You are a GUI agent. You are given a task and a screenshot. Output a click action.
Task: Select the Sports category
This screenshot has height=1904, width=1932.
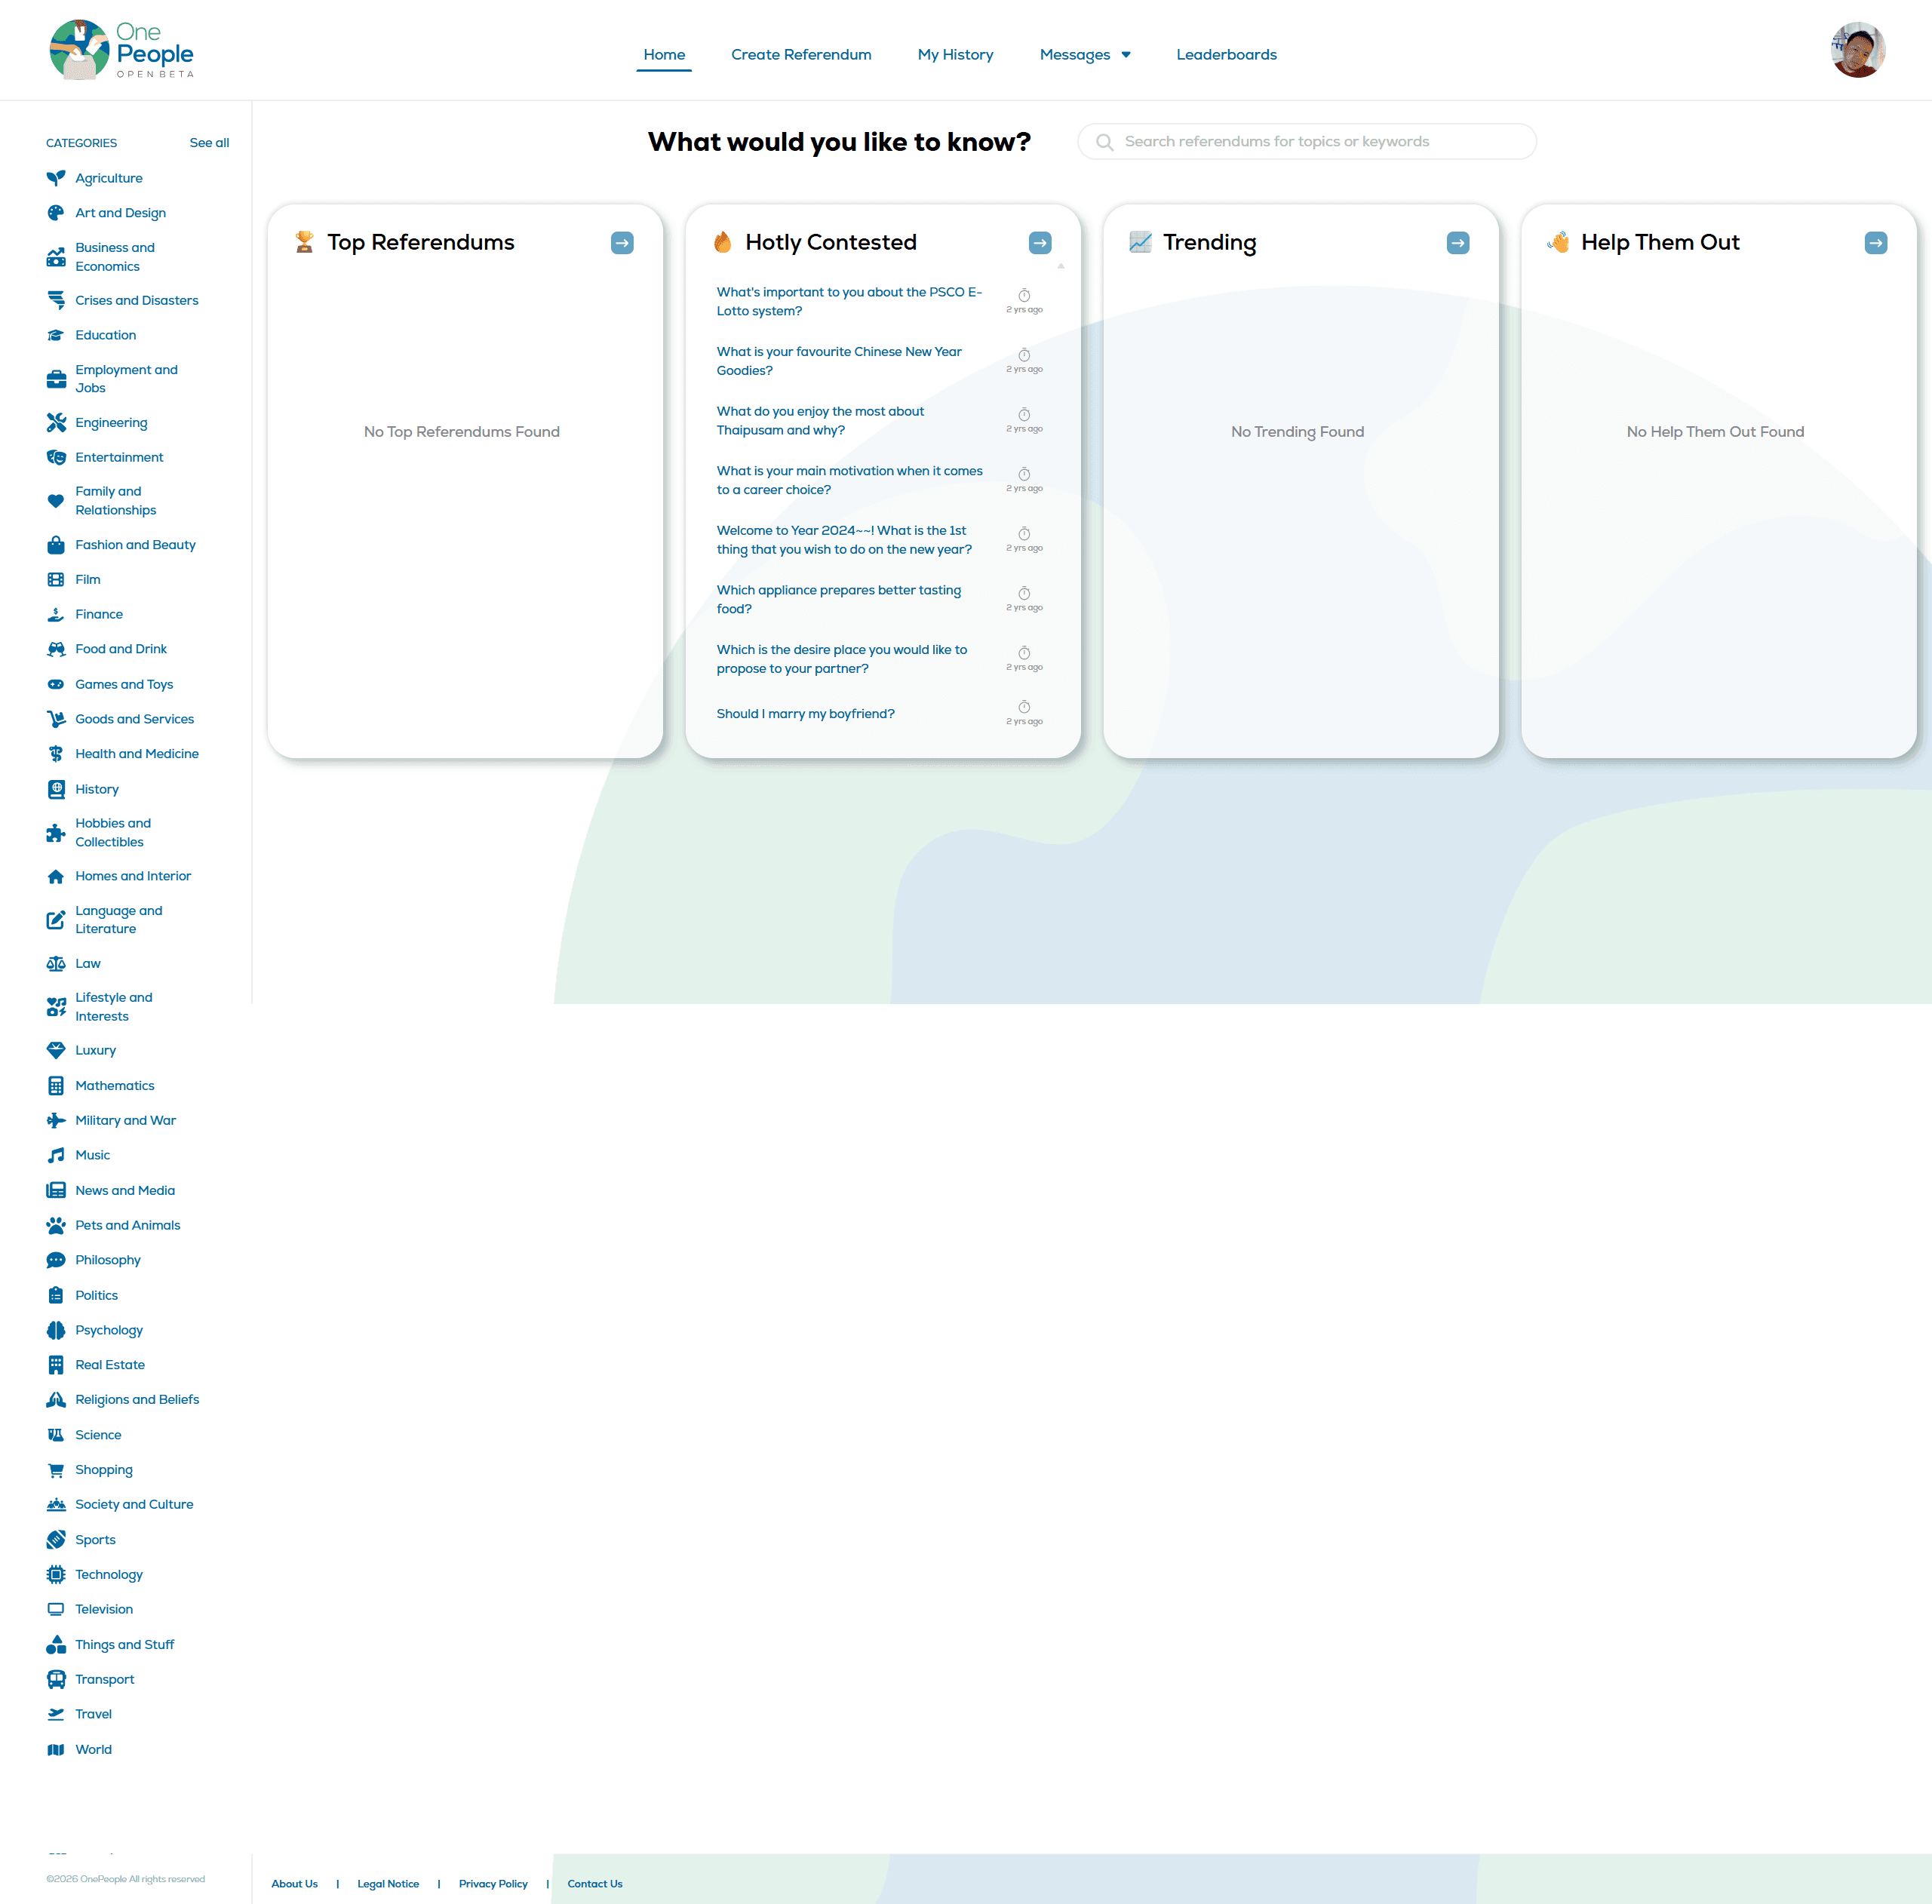[x=95, y=1540]
